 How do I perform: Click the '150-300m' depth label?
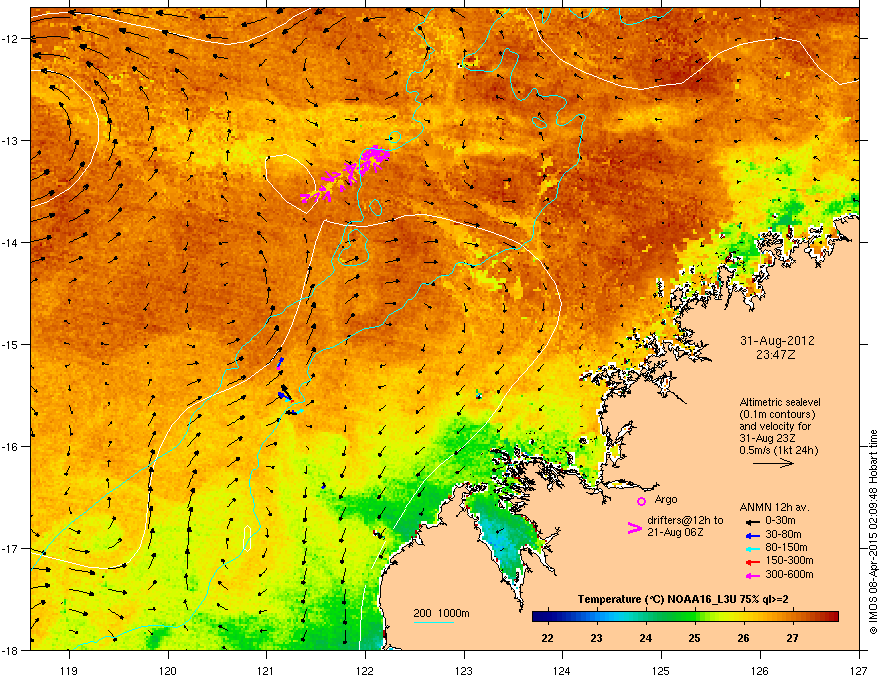click(x=789, y=561)
